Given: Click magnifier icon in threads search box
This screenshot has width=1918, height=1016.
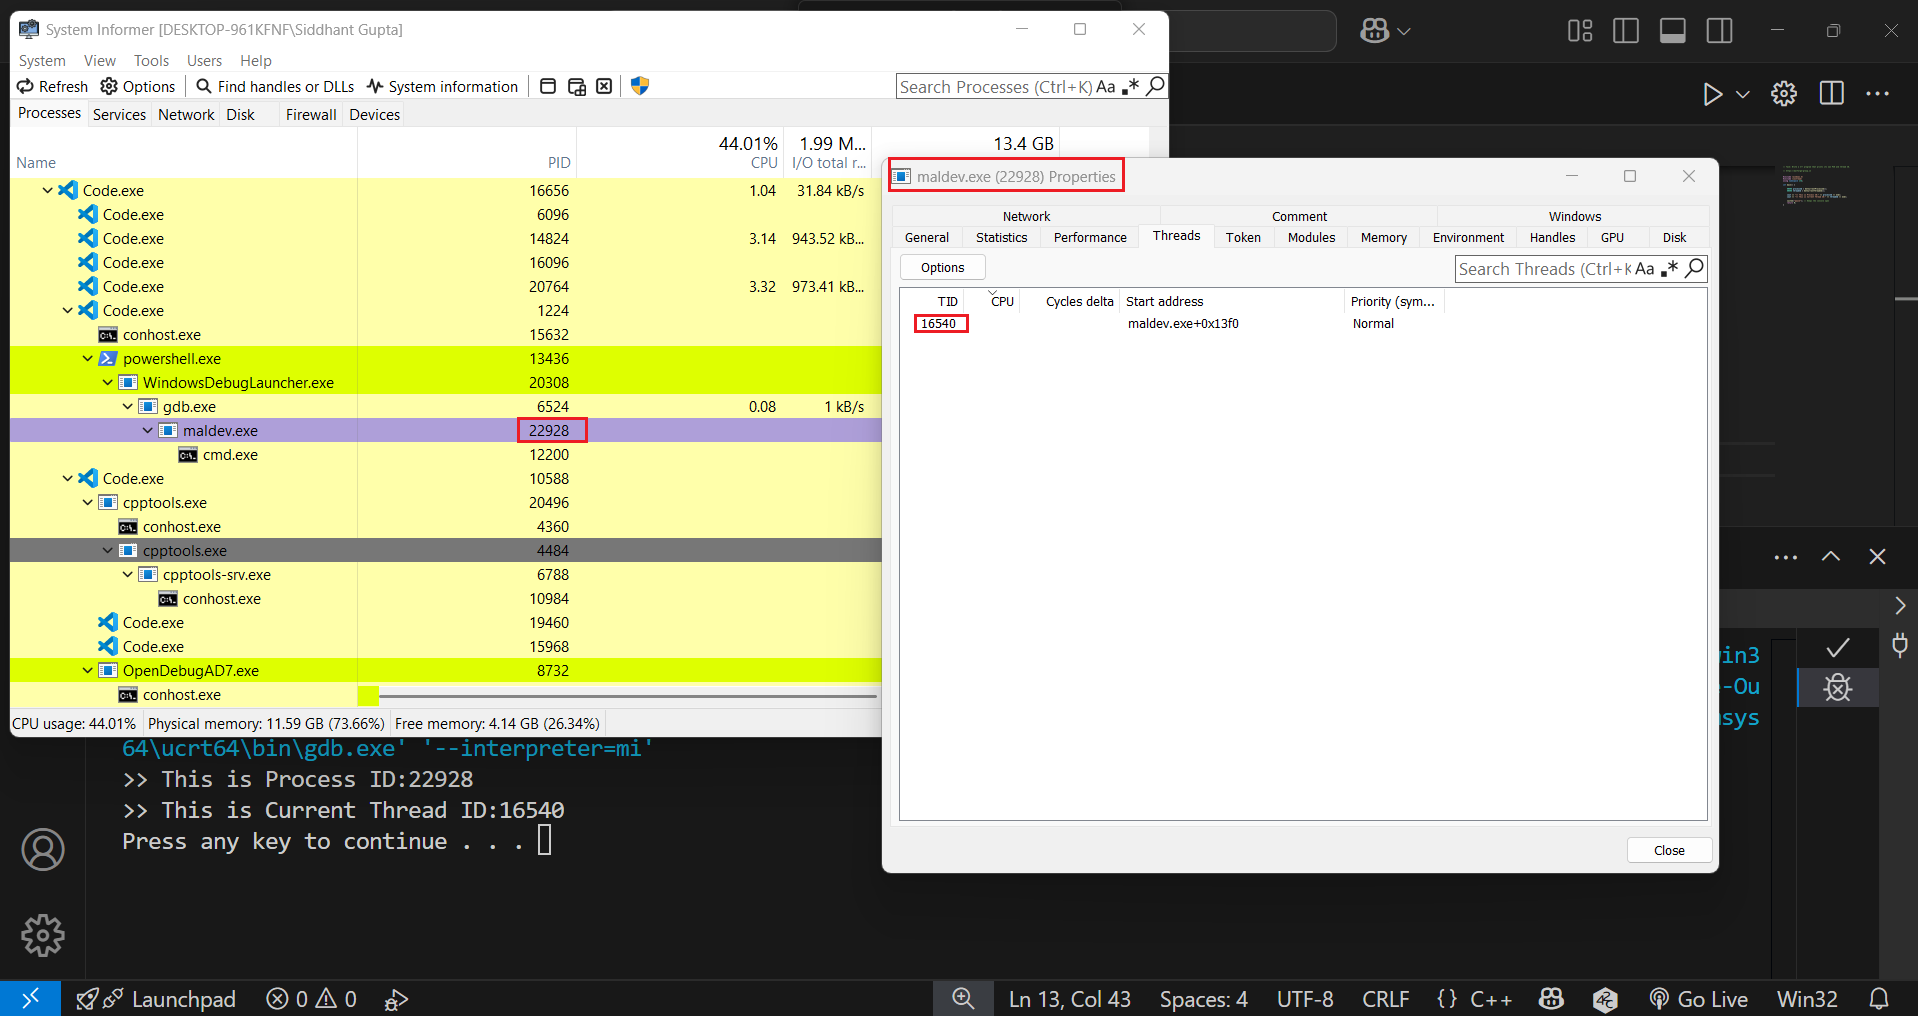Looking at the screenshot, I should pyautogui.click(x=1694, y=268).
